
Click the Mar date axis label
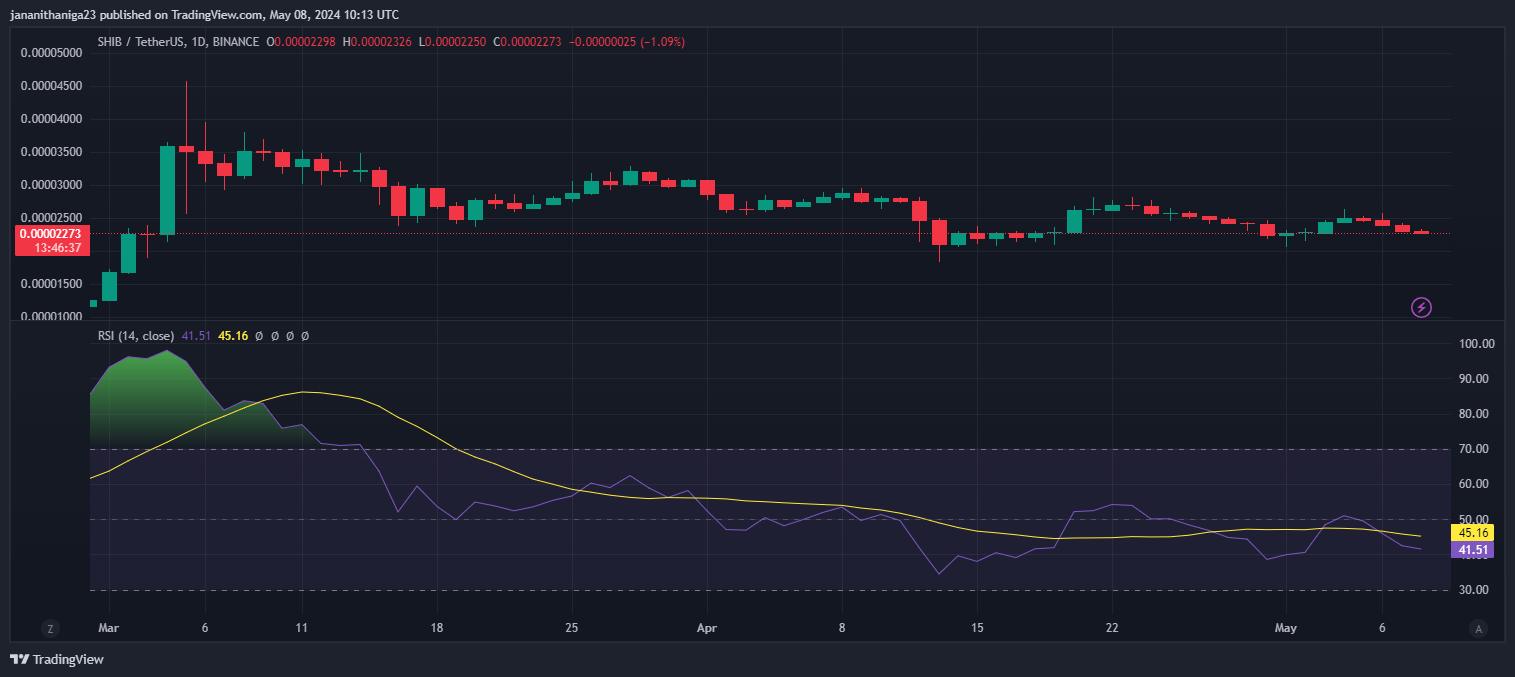click(109, 628)
